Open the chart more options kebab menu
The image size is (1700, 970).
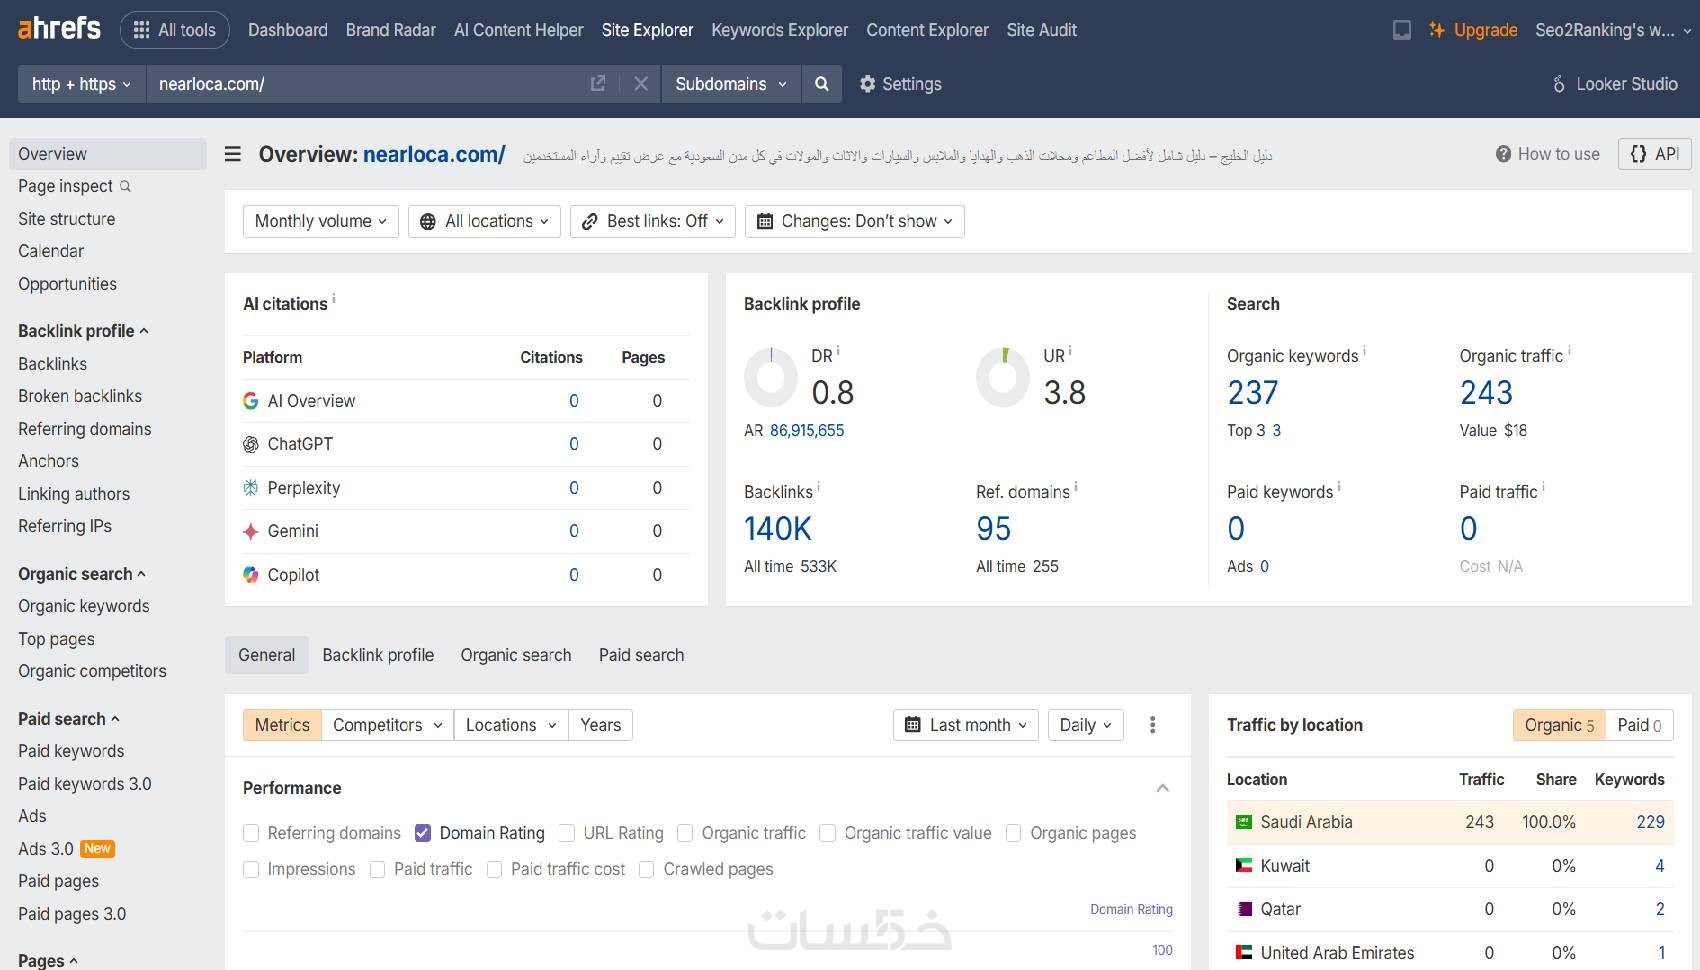[x=1153, y=725]
